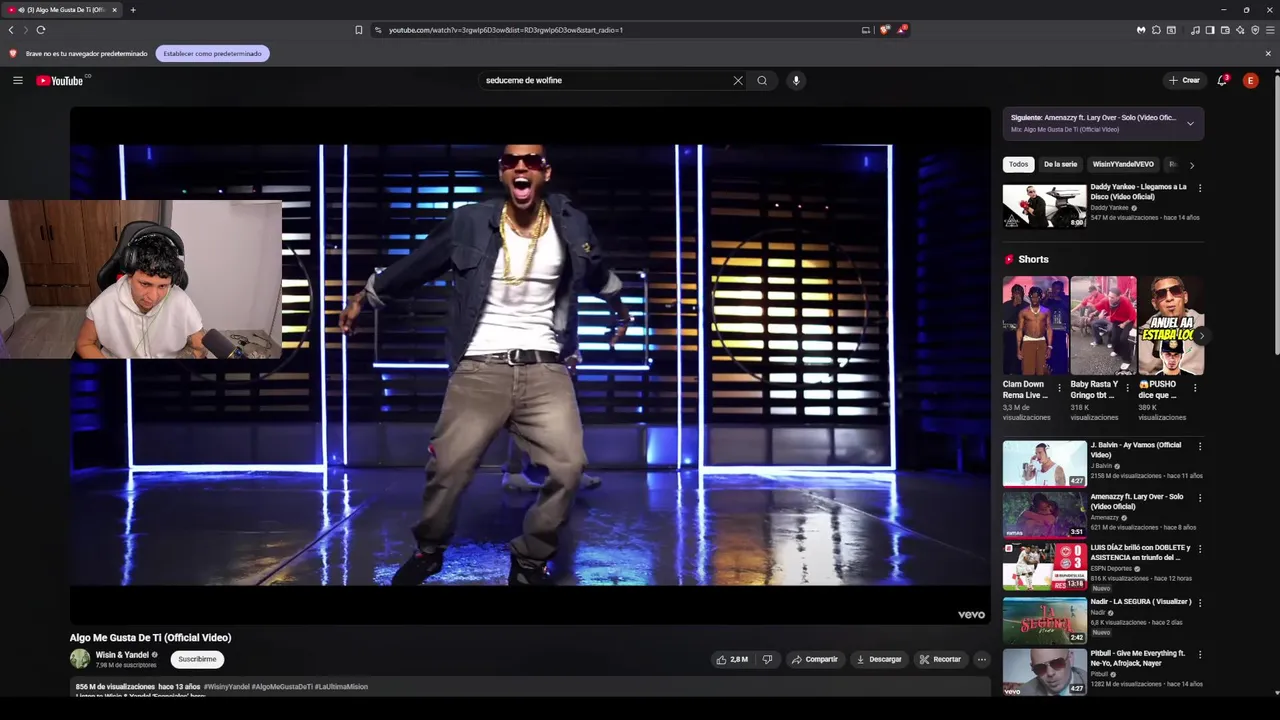Open a new browser tab
Image resolution: width=1280 pixels, height=720 pixels.
click(x=133, y=10)
